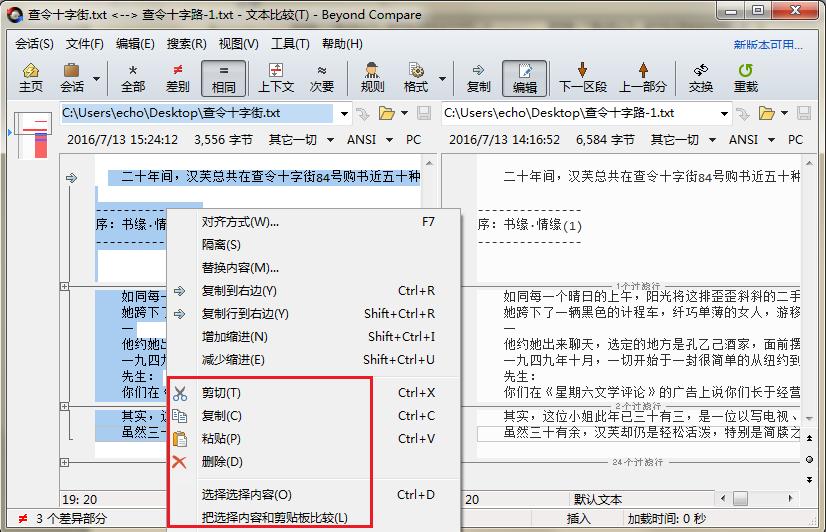Expand the left file path dropdown
The height and width of the screenshot is (532, 826).
click(344, 113)
